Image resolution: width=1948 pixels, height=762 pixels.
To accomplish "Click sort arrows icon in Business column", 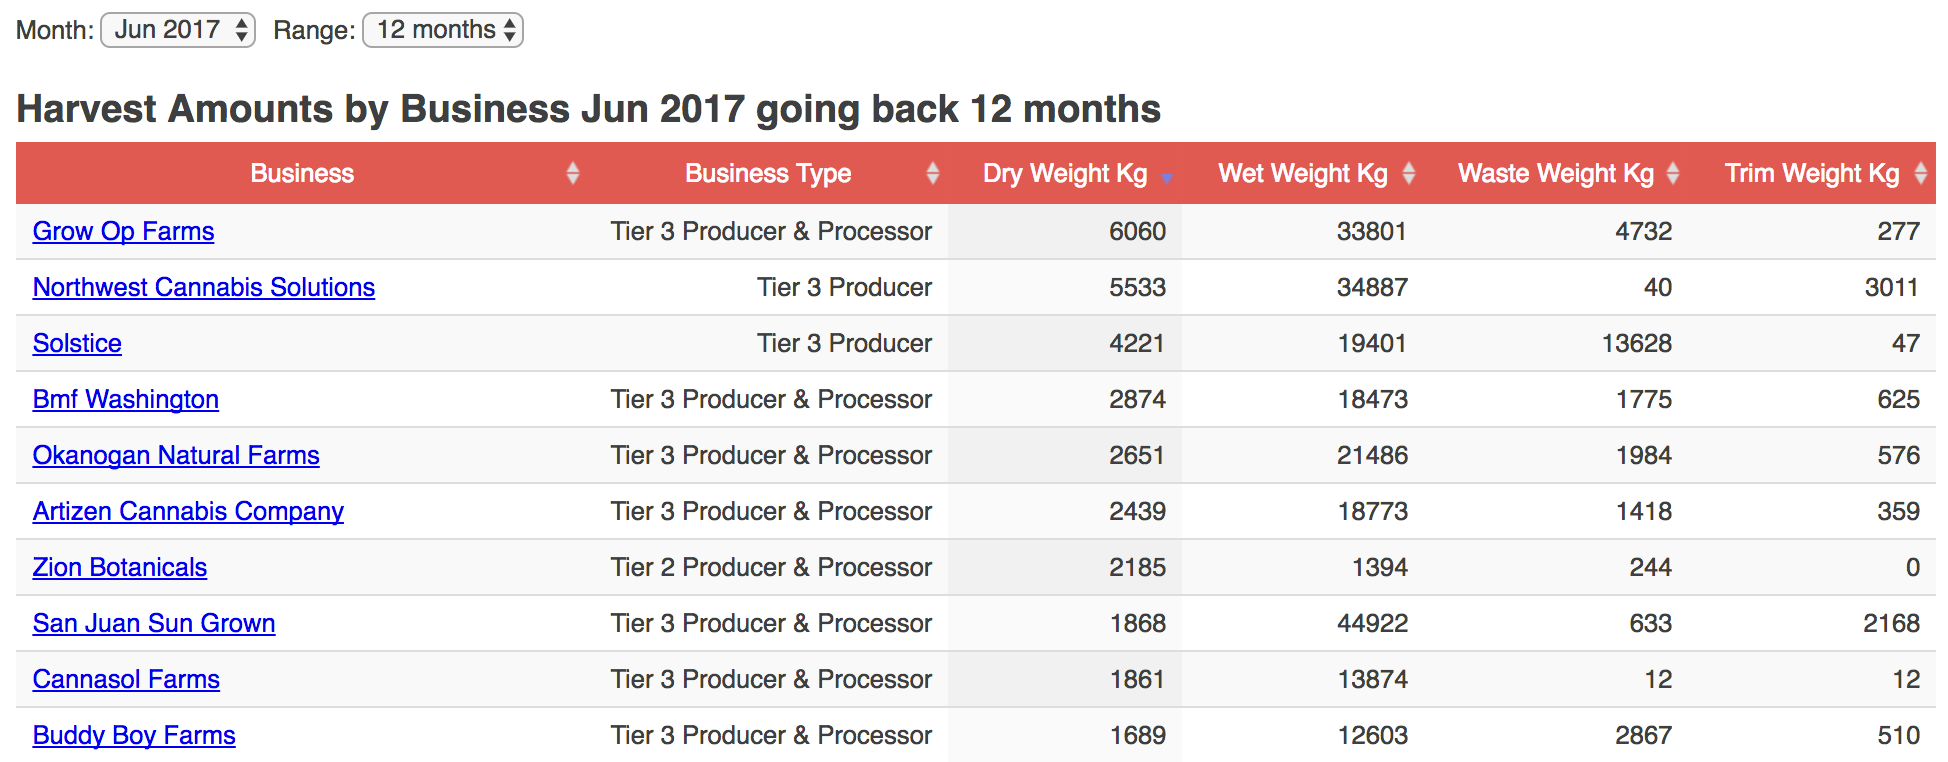I will (x=573, y=173).
